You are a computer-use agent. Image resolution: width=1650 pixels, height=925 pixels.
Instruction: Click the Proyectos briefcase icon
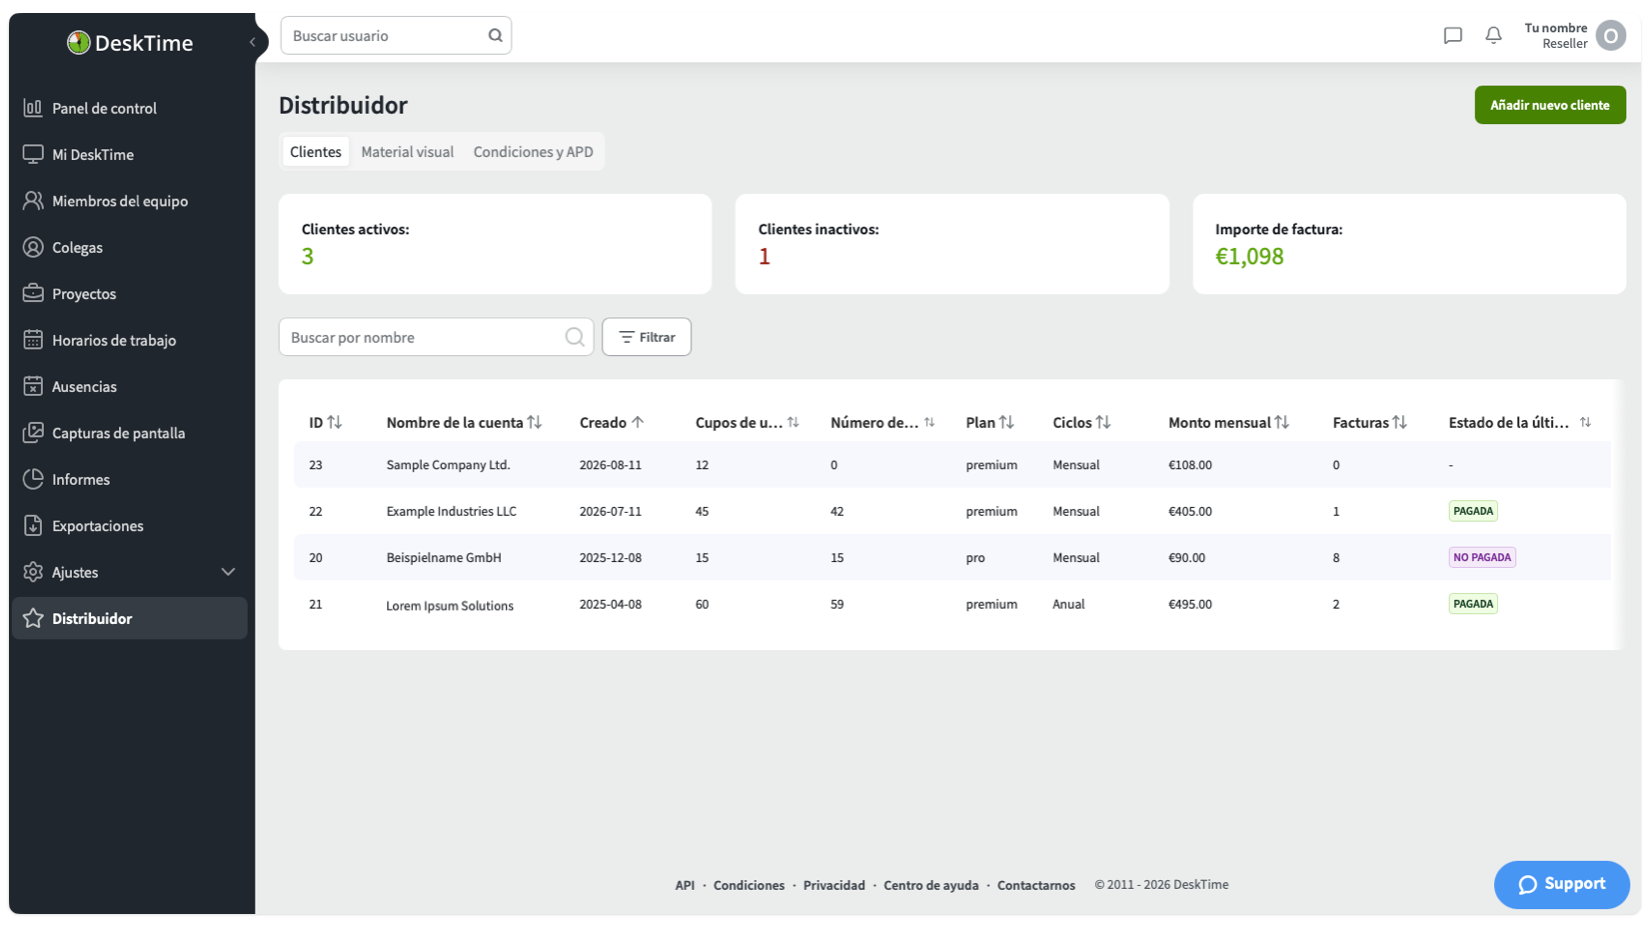(33, 293)
